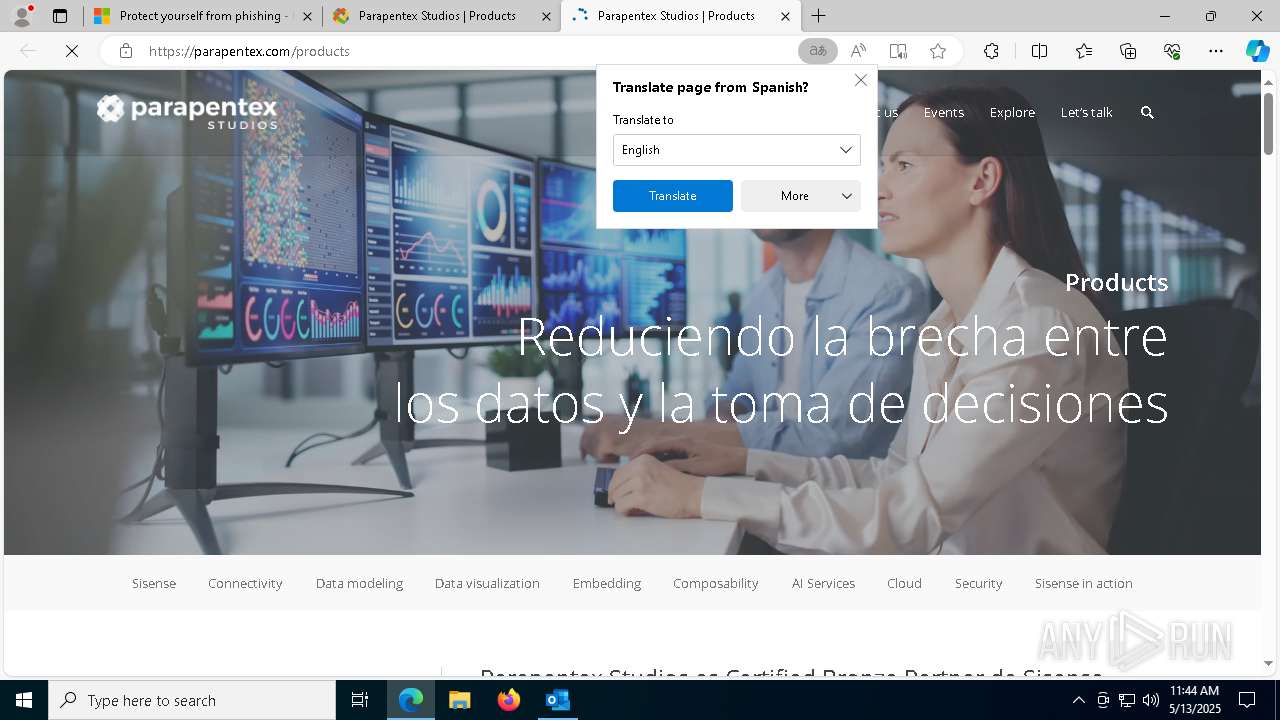This screenshot has height=720, width=1280.
Task: Close the active Parapentex tab
Action: coord(785,16)
